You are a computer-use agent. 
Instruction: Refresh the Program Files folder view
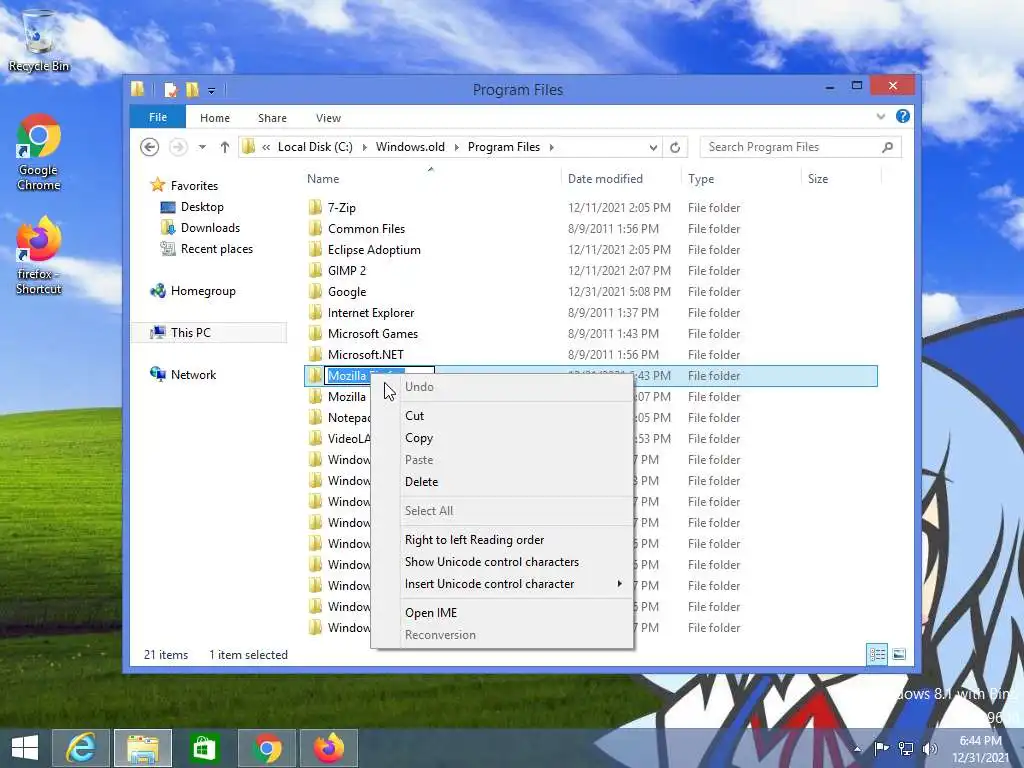[x=675, y=148]
